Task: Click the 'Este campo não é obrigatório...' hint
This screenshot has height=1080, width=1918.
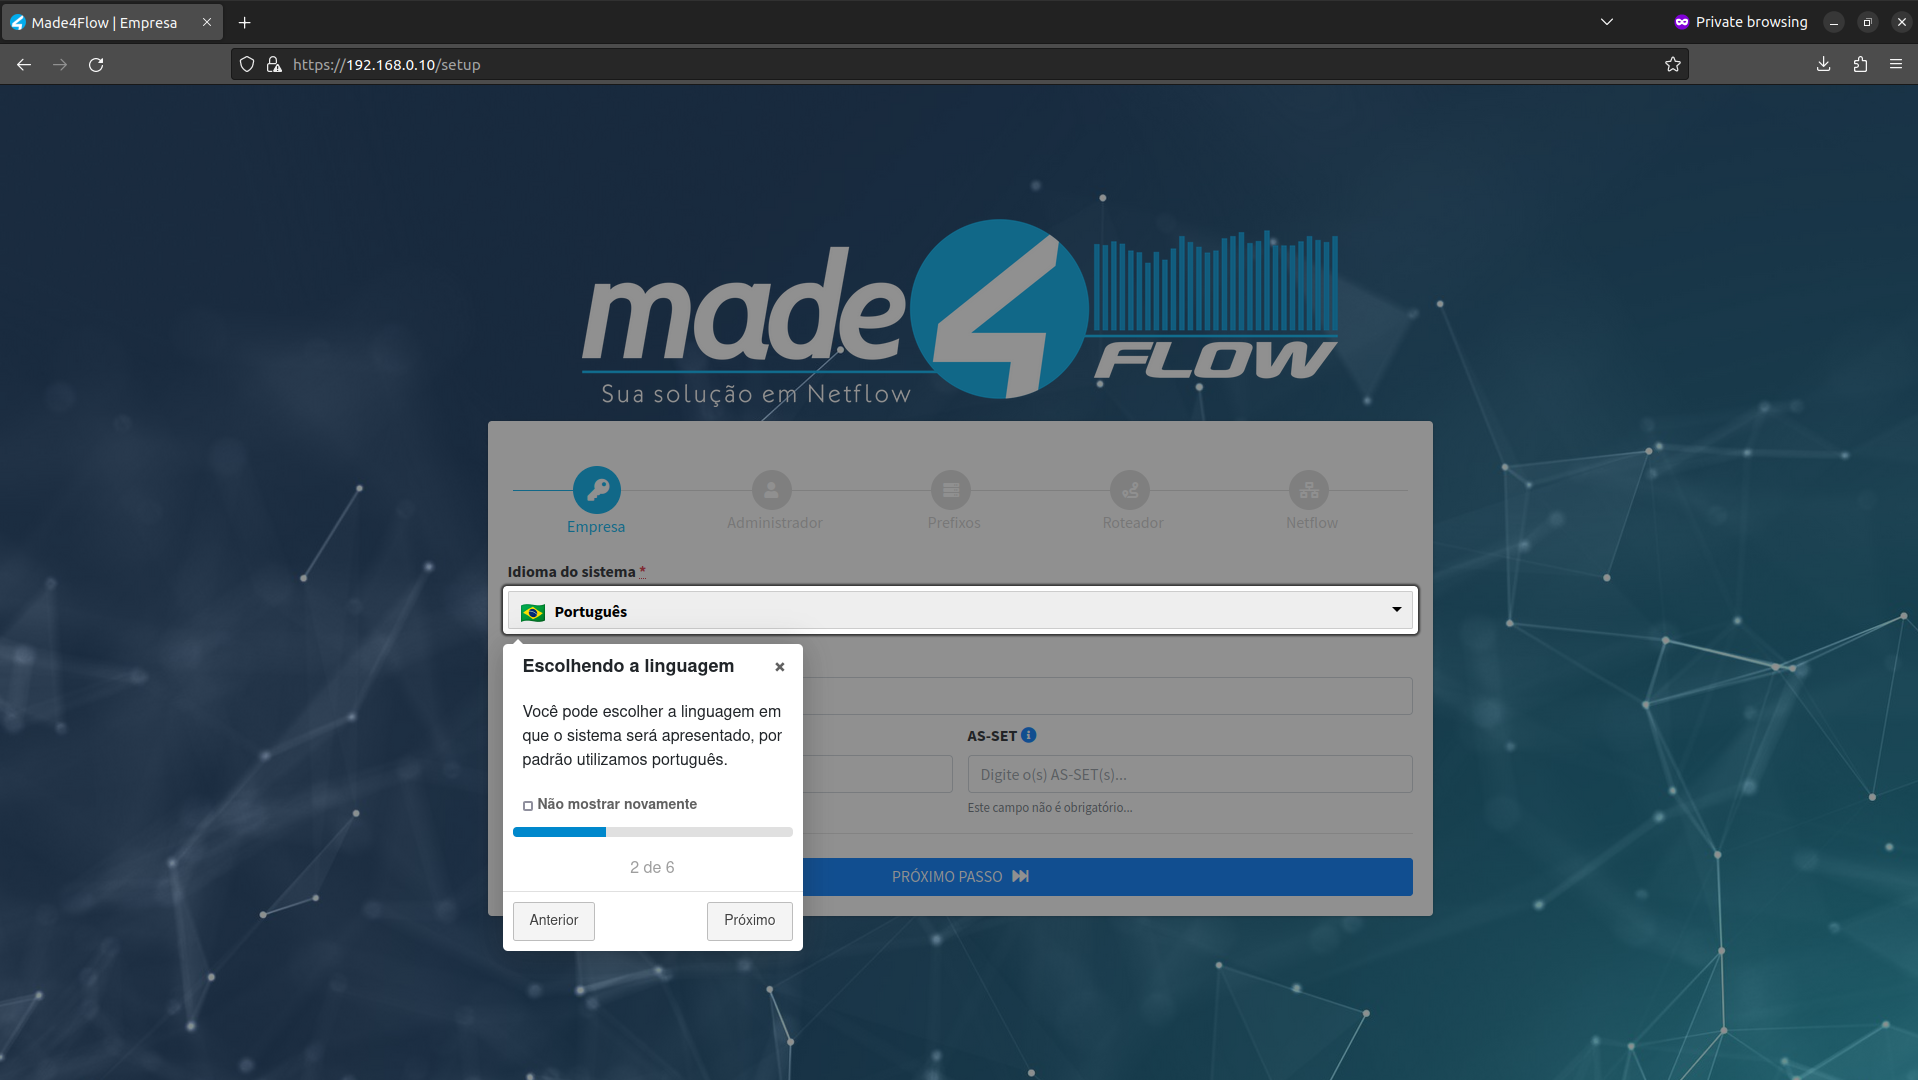Action: 1050,808
